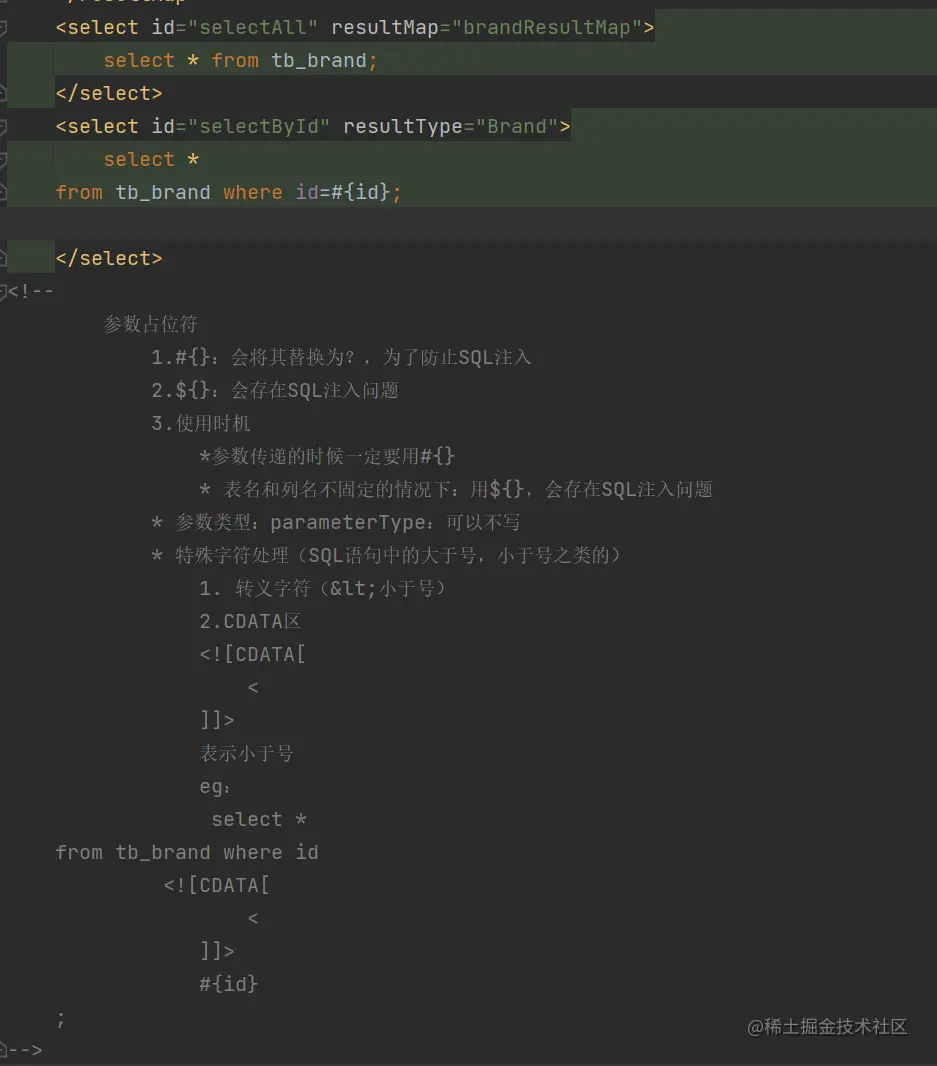Click the '<!--' comment opening line
The width and height of the screenshot is (937, 1066).
tap(31, 292)
